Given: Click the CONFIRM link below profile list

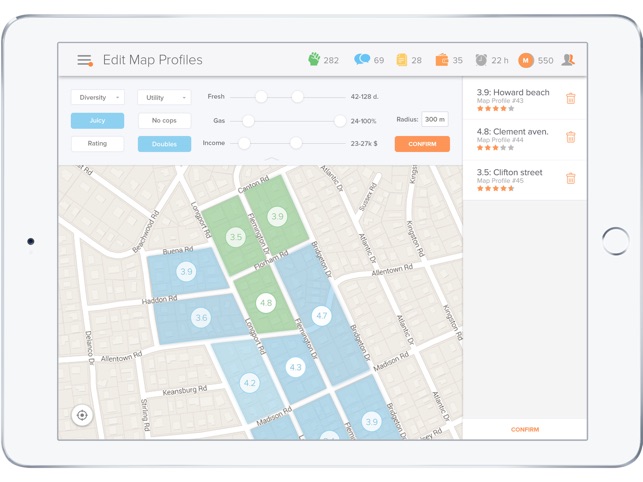Looking at the screenshot, I should (525, 429).
